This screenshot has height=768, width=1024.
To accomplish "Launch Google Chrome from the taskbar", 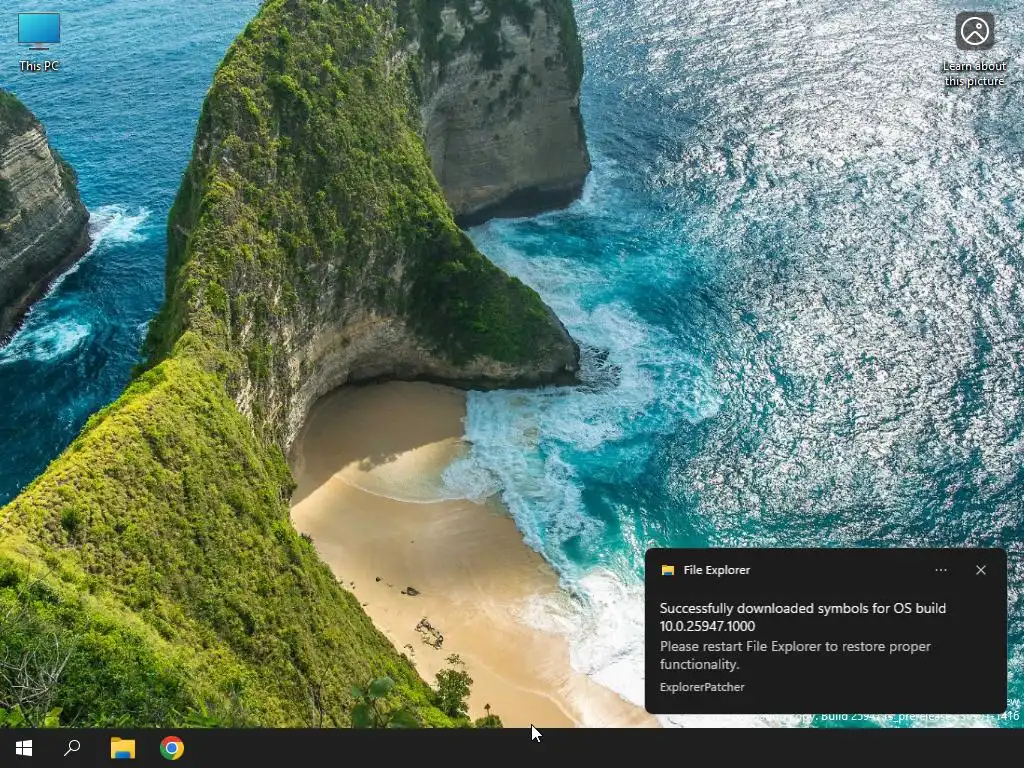I will point(172,748).
